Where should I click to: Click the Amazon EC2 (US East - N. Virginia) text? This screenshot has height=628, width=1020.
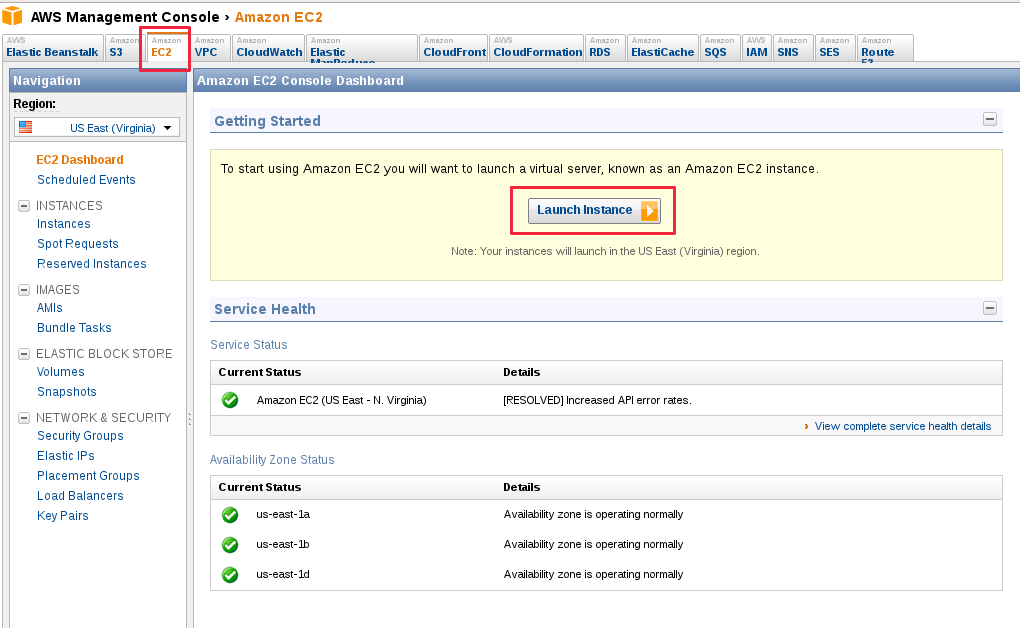pos(342,400)
